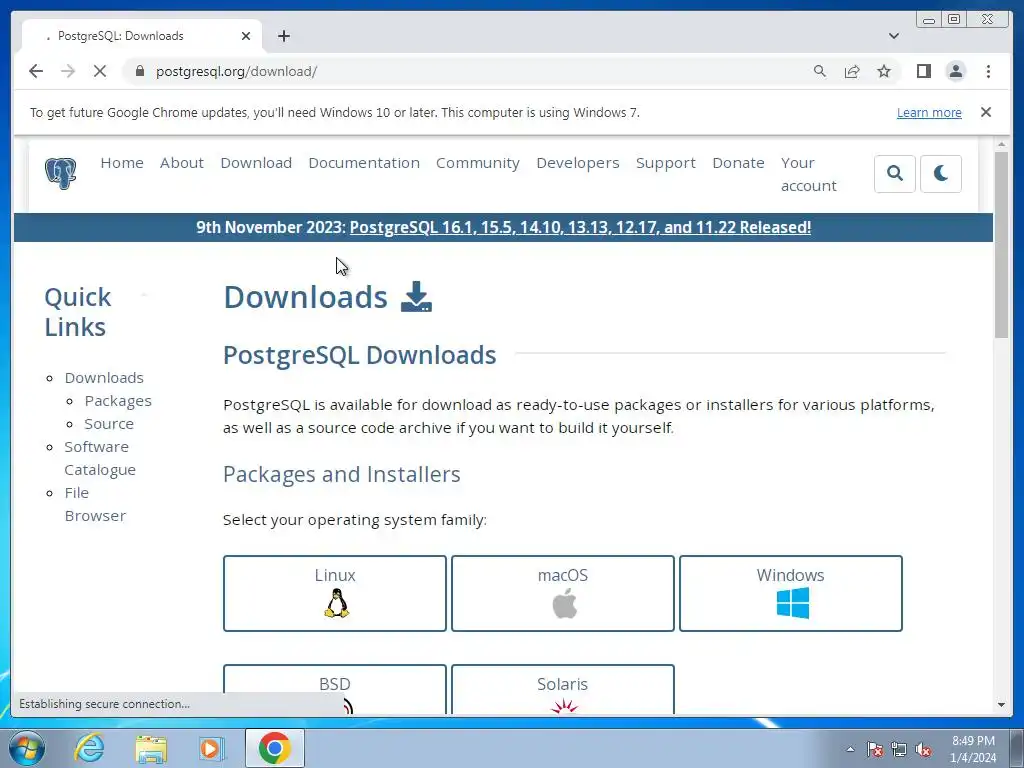Open Your account link
1024x768 pixels.
pyautogui.click(x=808, y=174)
